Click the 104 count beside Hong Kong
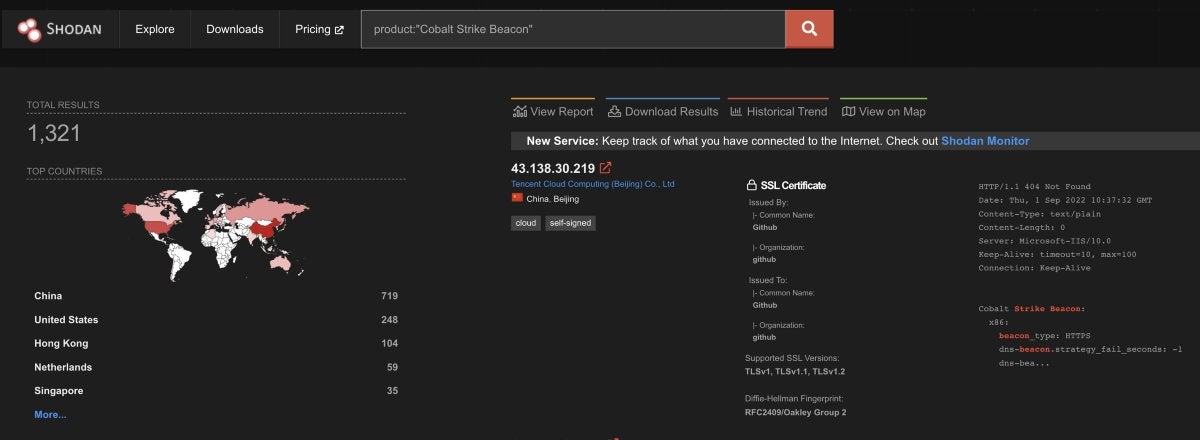1200x440 pixels. click(389, 343)
